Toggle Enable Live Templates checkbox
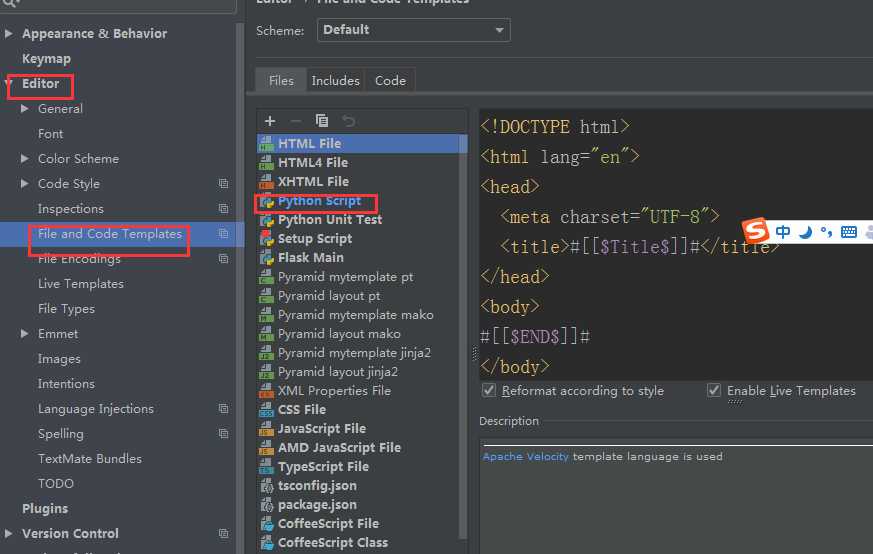Viewport: 873px width, 554px height. coord(714,390)
